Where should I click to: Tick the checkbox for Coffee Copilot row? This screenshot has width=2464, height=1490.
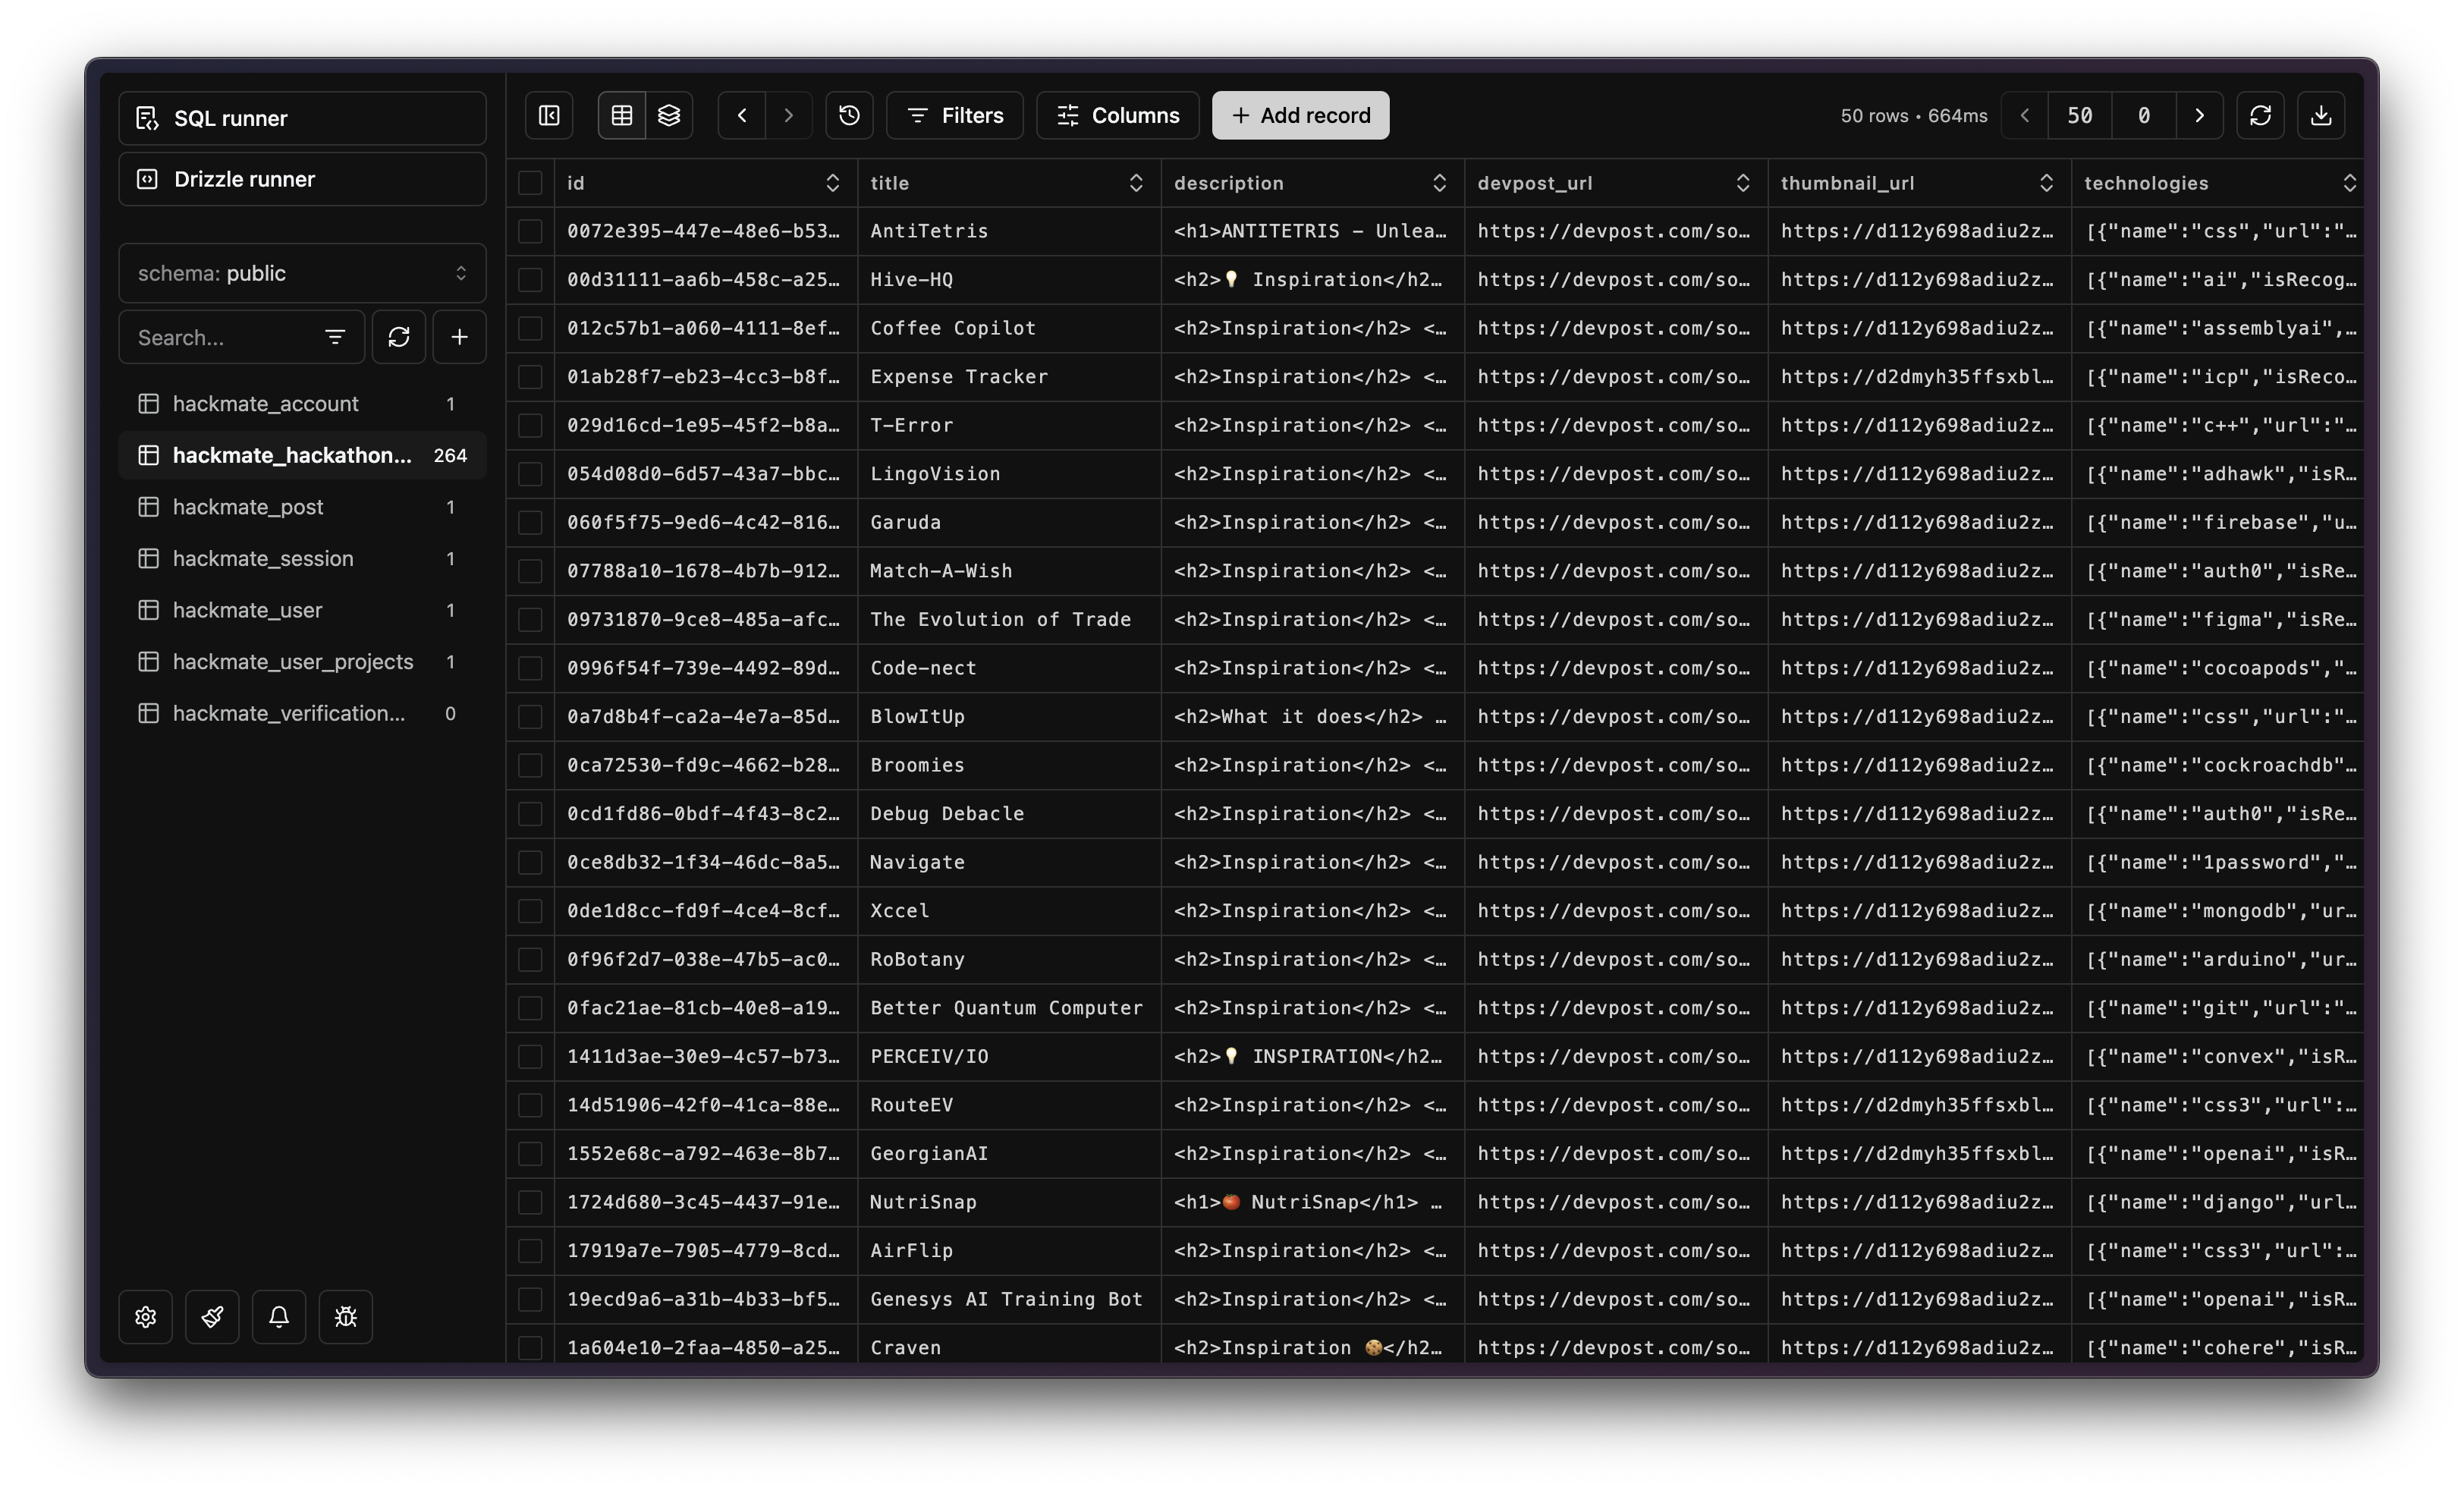click(530, 328)
